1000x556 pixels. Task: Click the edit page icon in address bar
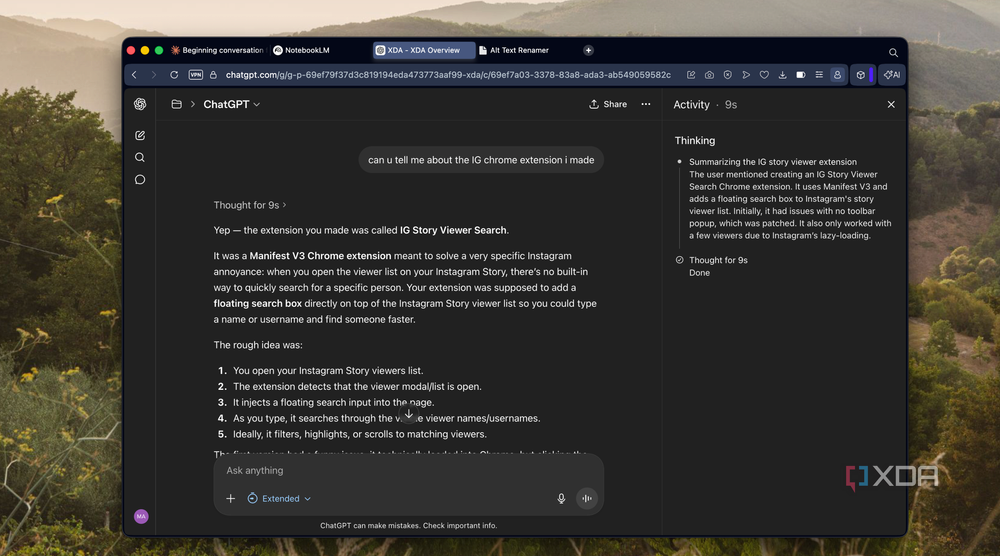[691, 75]
